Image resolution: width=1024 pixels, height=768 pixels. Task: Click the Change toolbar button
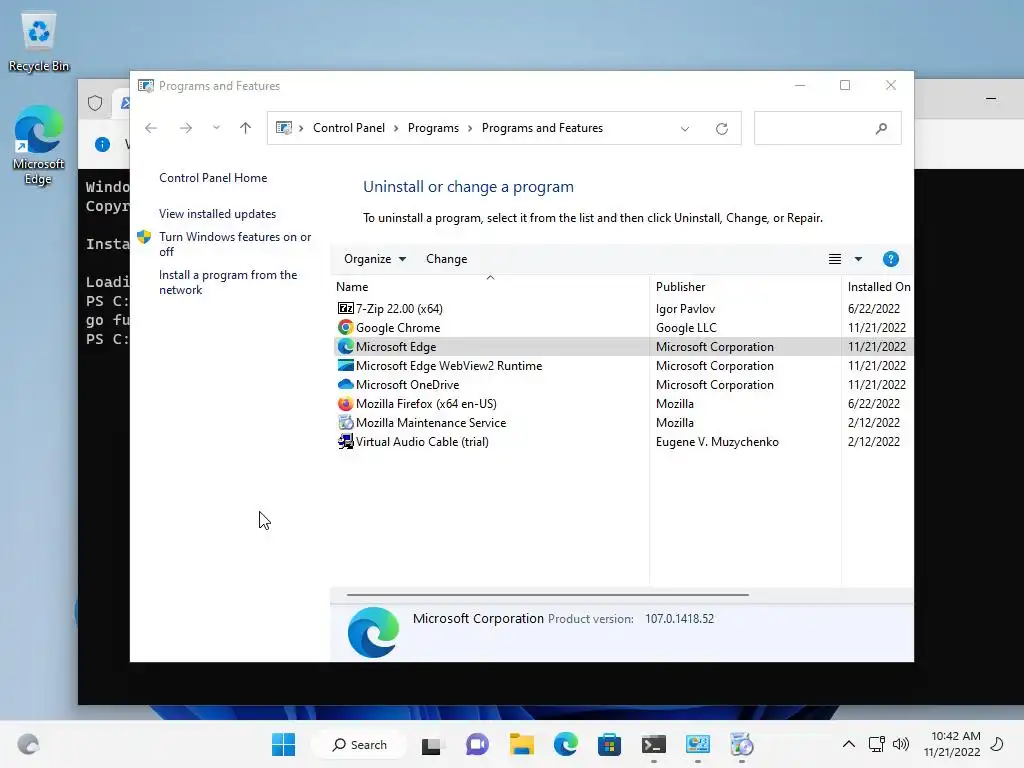[447, 259]
